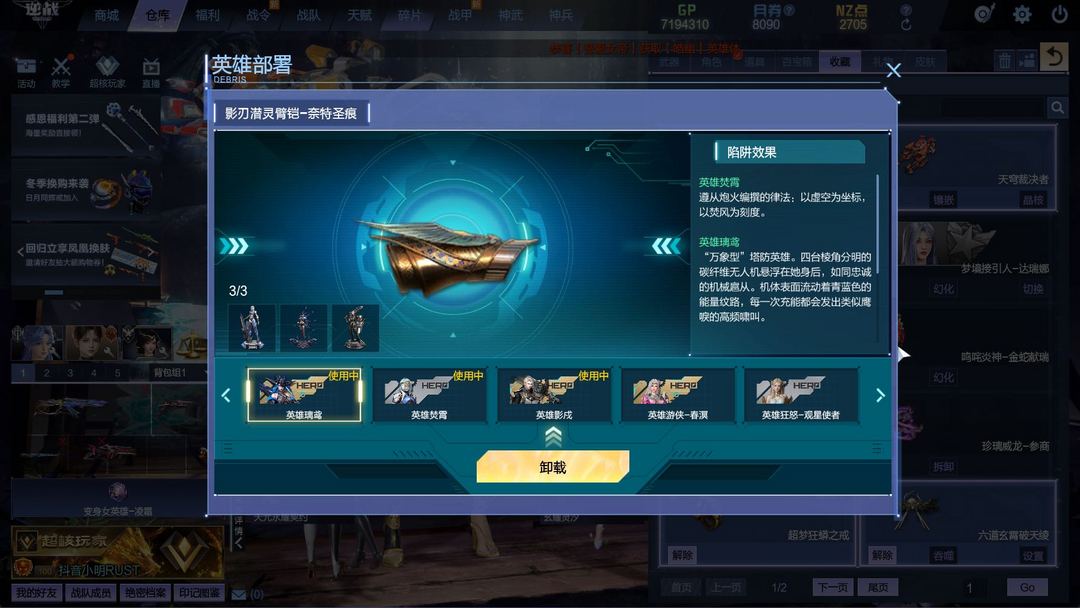
Task: Click the search magnifier icon
Action: [1057, 107]
